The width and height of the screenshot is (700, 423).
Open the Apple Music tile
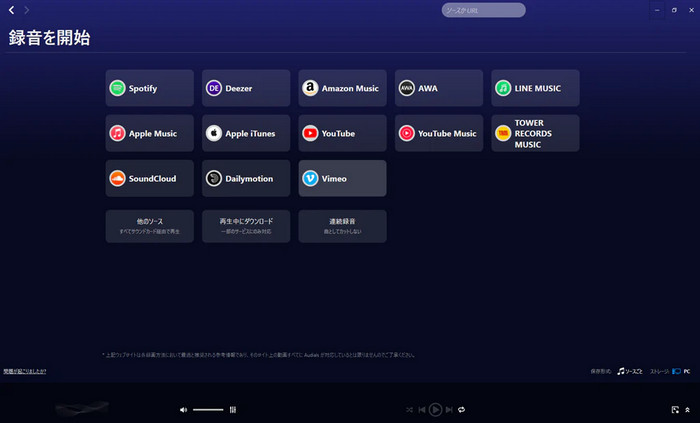tap(149, 133)
